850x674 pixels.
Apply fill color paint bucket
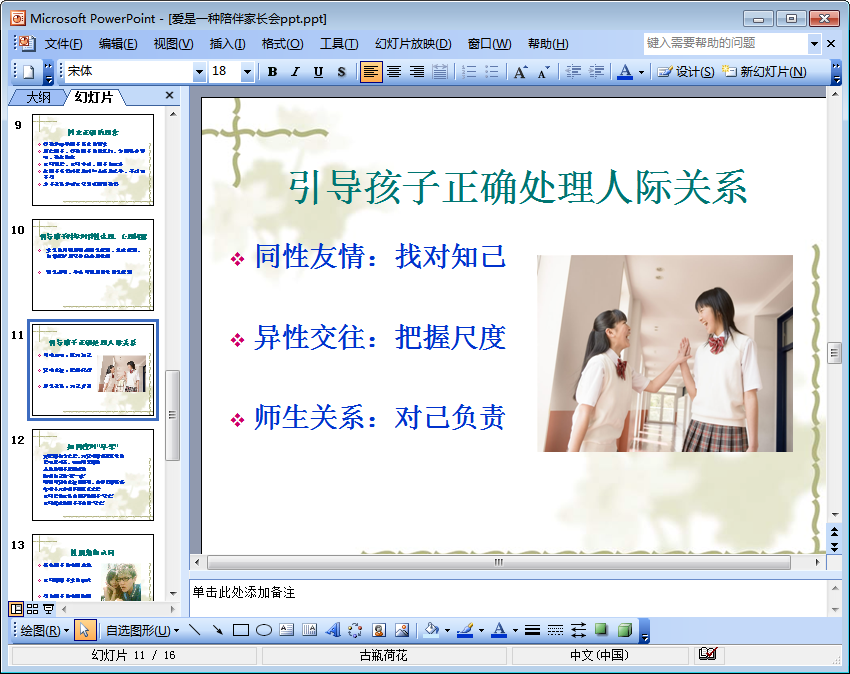pyautogui.click(x=432, y=630)
